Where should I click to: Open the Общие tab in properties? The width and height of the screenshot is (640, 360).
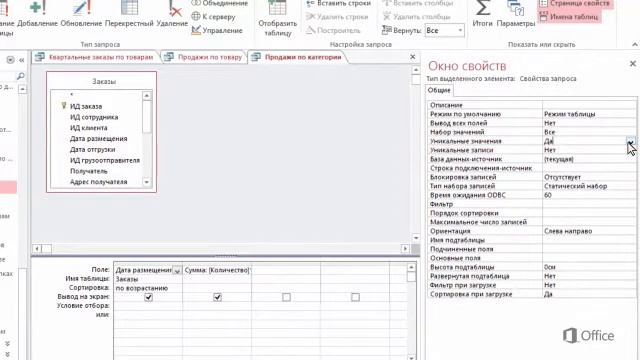coord(439,90)
